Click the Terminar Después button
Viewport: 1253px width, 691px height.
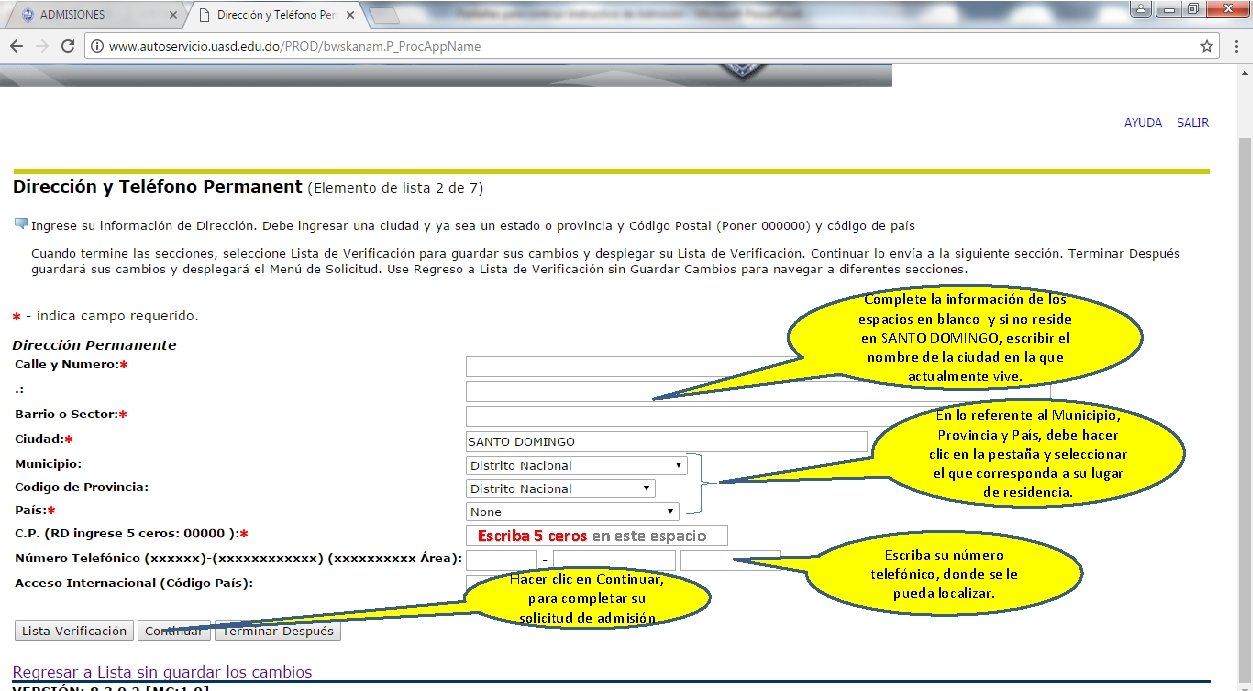278,631
